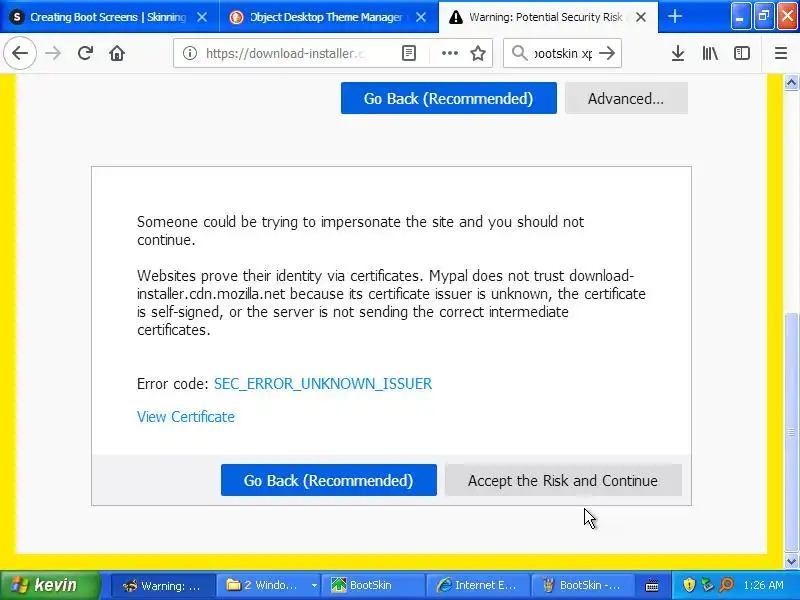Switch to Creating Boot Screens tab

click(109, 17)
